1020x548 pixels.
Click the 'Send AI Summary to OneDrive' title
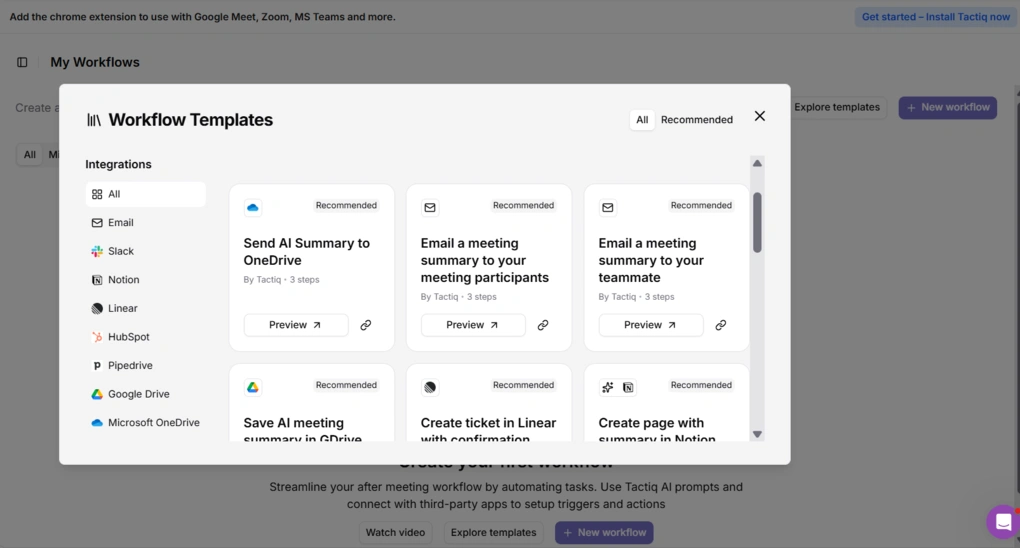[x=306, y=252]
